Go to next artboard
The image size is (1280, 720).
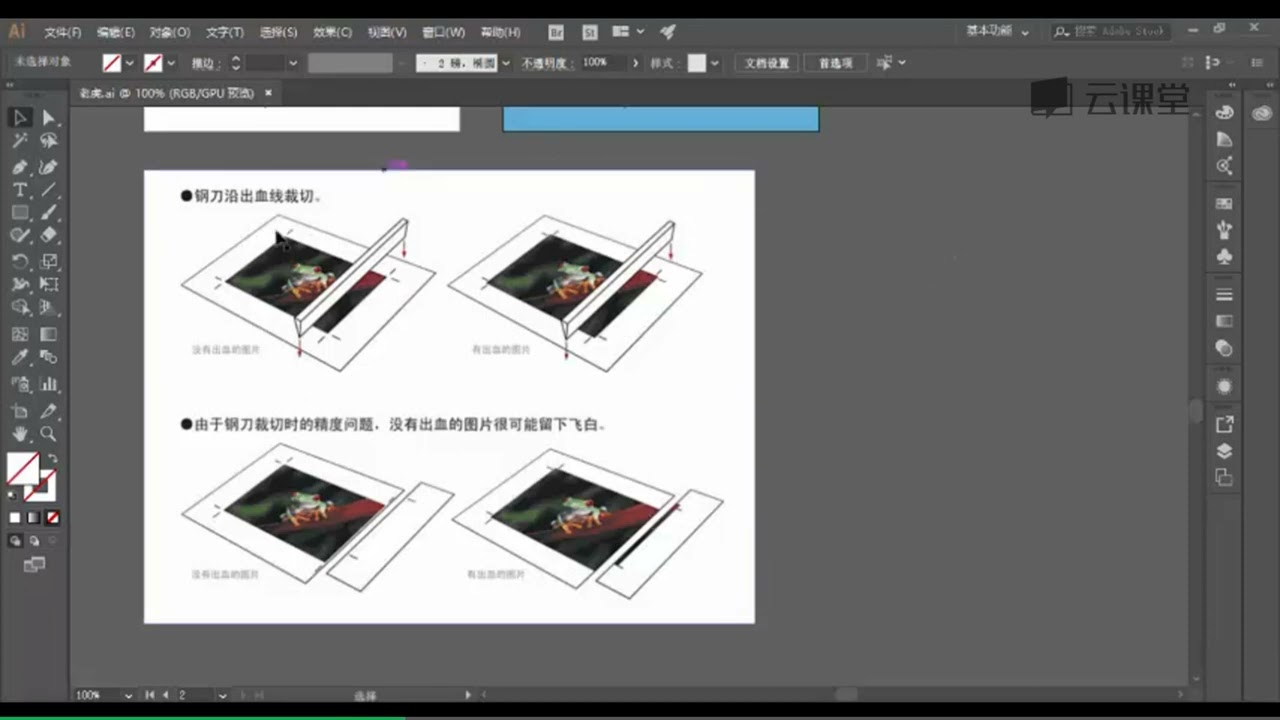coord(243,695)
